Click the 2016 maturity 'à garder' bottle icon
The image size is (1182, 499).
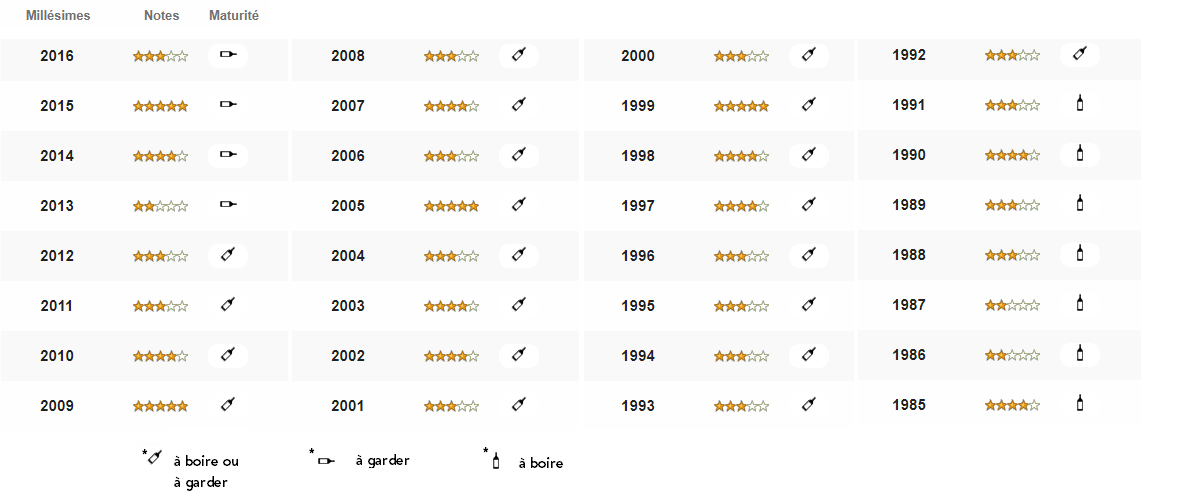228,54
